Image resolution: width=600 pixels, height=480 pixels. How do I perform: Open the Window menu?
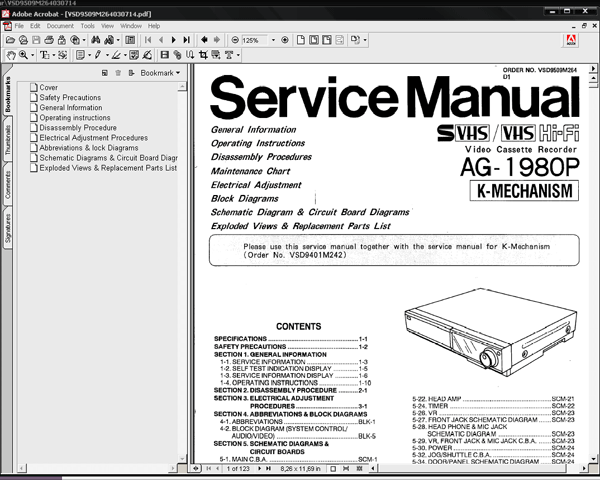[131, 26]
